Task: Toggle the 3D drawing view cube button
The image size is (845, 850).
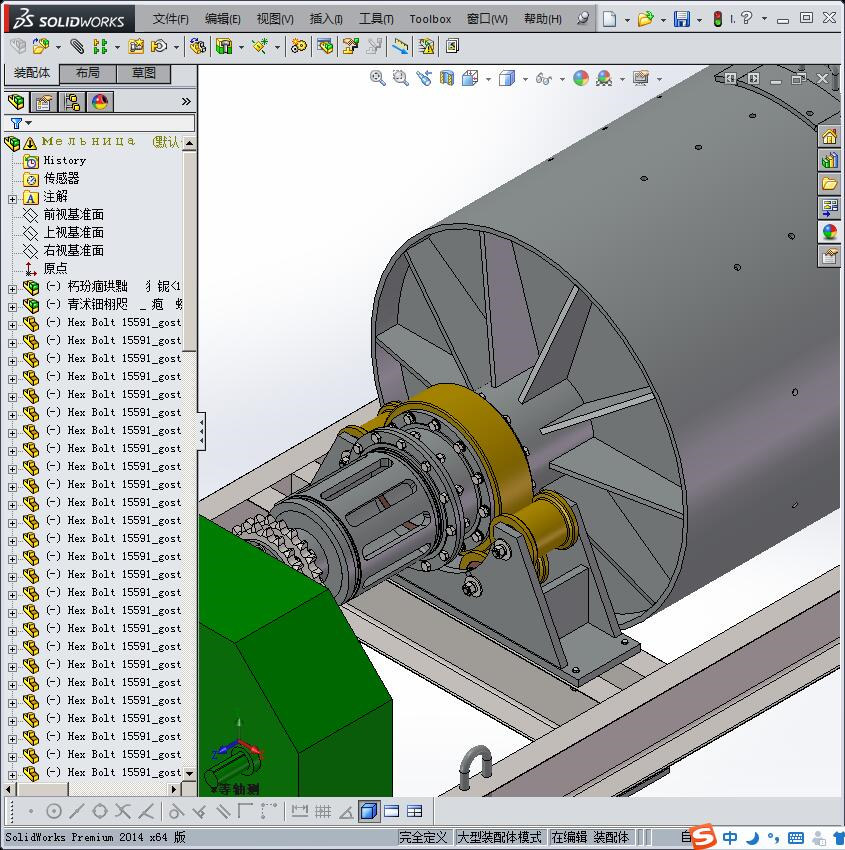Action: coord(369,811)
